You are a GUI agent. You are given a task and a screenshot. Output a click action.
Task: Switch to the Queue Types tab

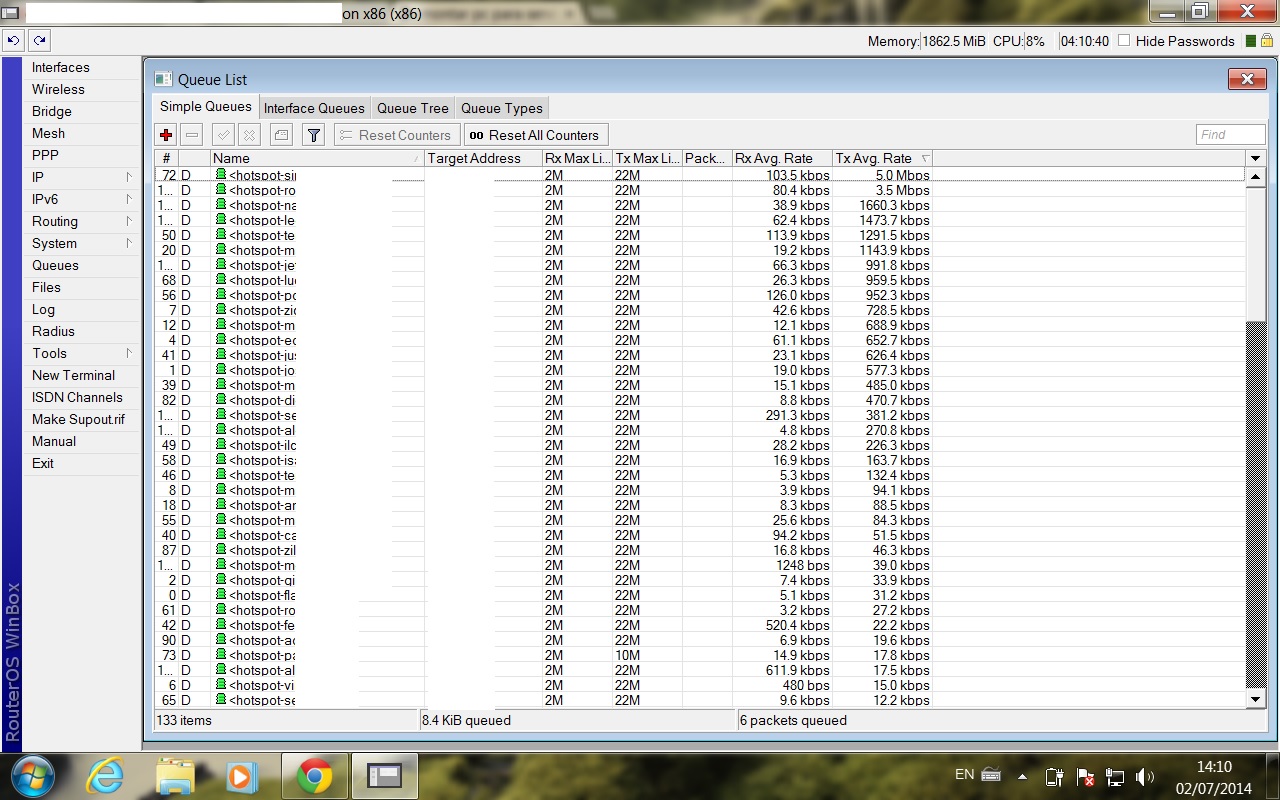502,108
